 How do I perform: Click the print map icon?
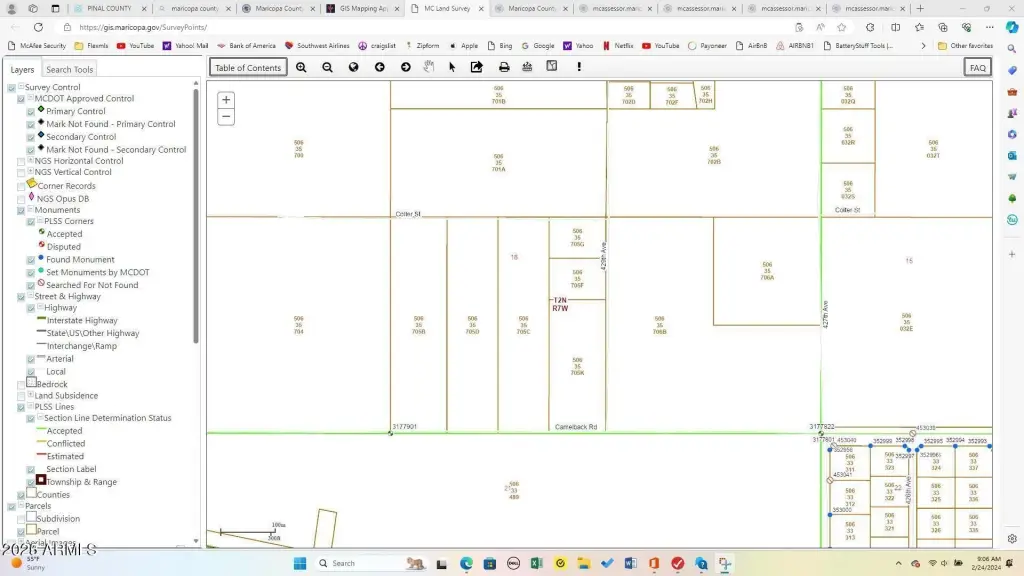pos(504,67)
